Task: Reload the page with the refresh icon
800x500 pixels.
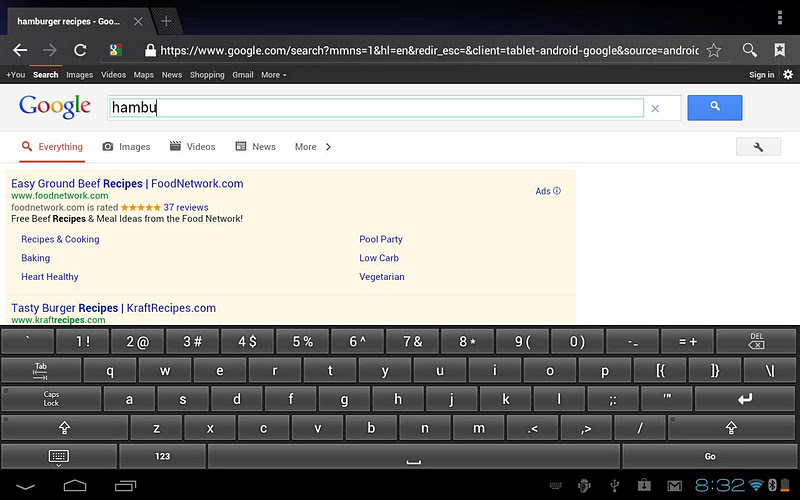Action: coord(80,50)
